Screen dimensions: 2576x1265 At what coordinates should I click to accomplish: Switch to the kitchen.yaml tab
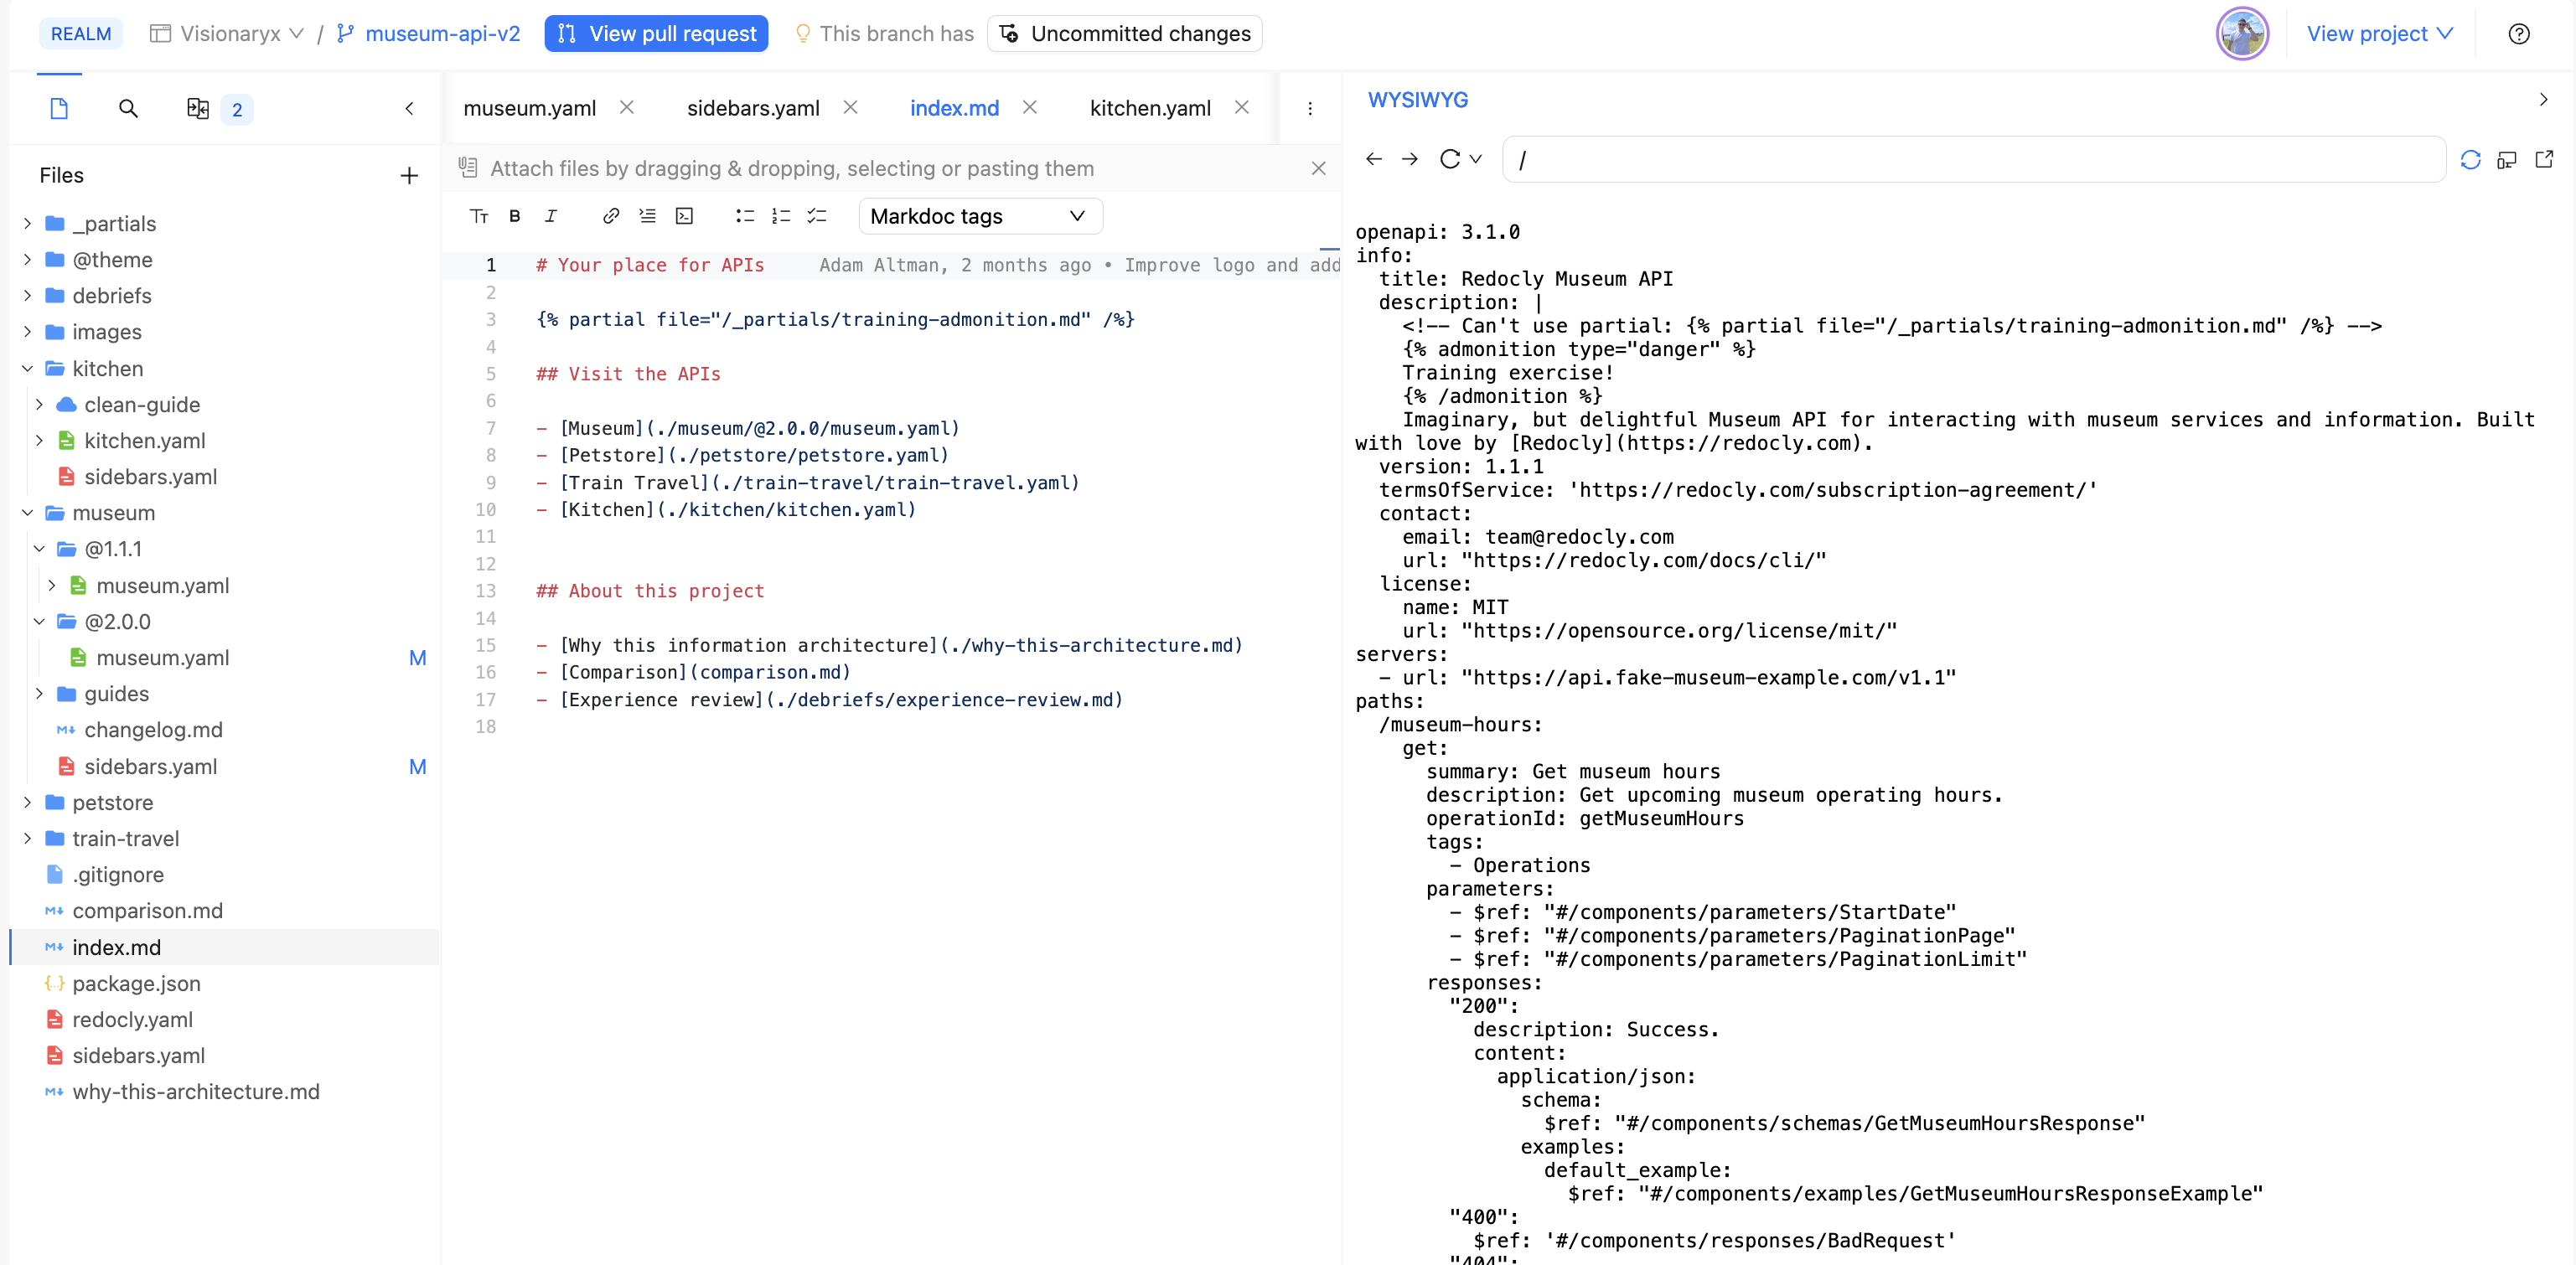[x=1149, y=108]
